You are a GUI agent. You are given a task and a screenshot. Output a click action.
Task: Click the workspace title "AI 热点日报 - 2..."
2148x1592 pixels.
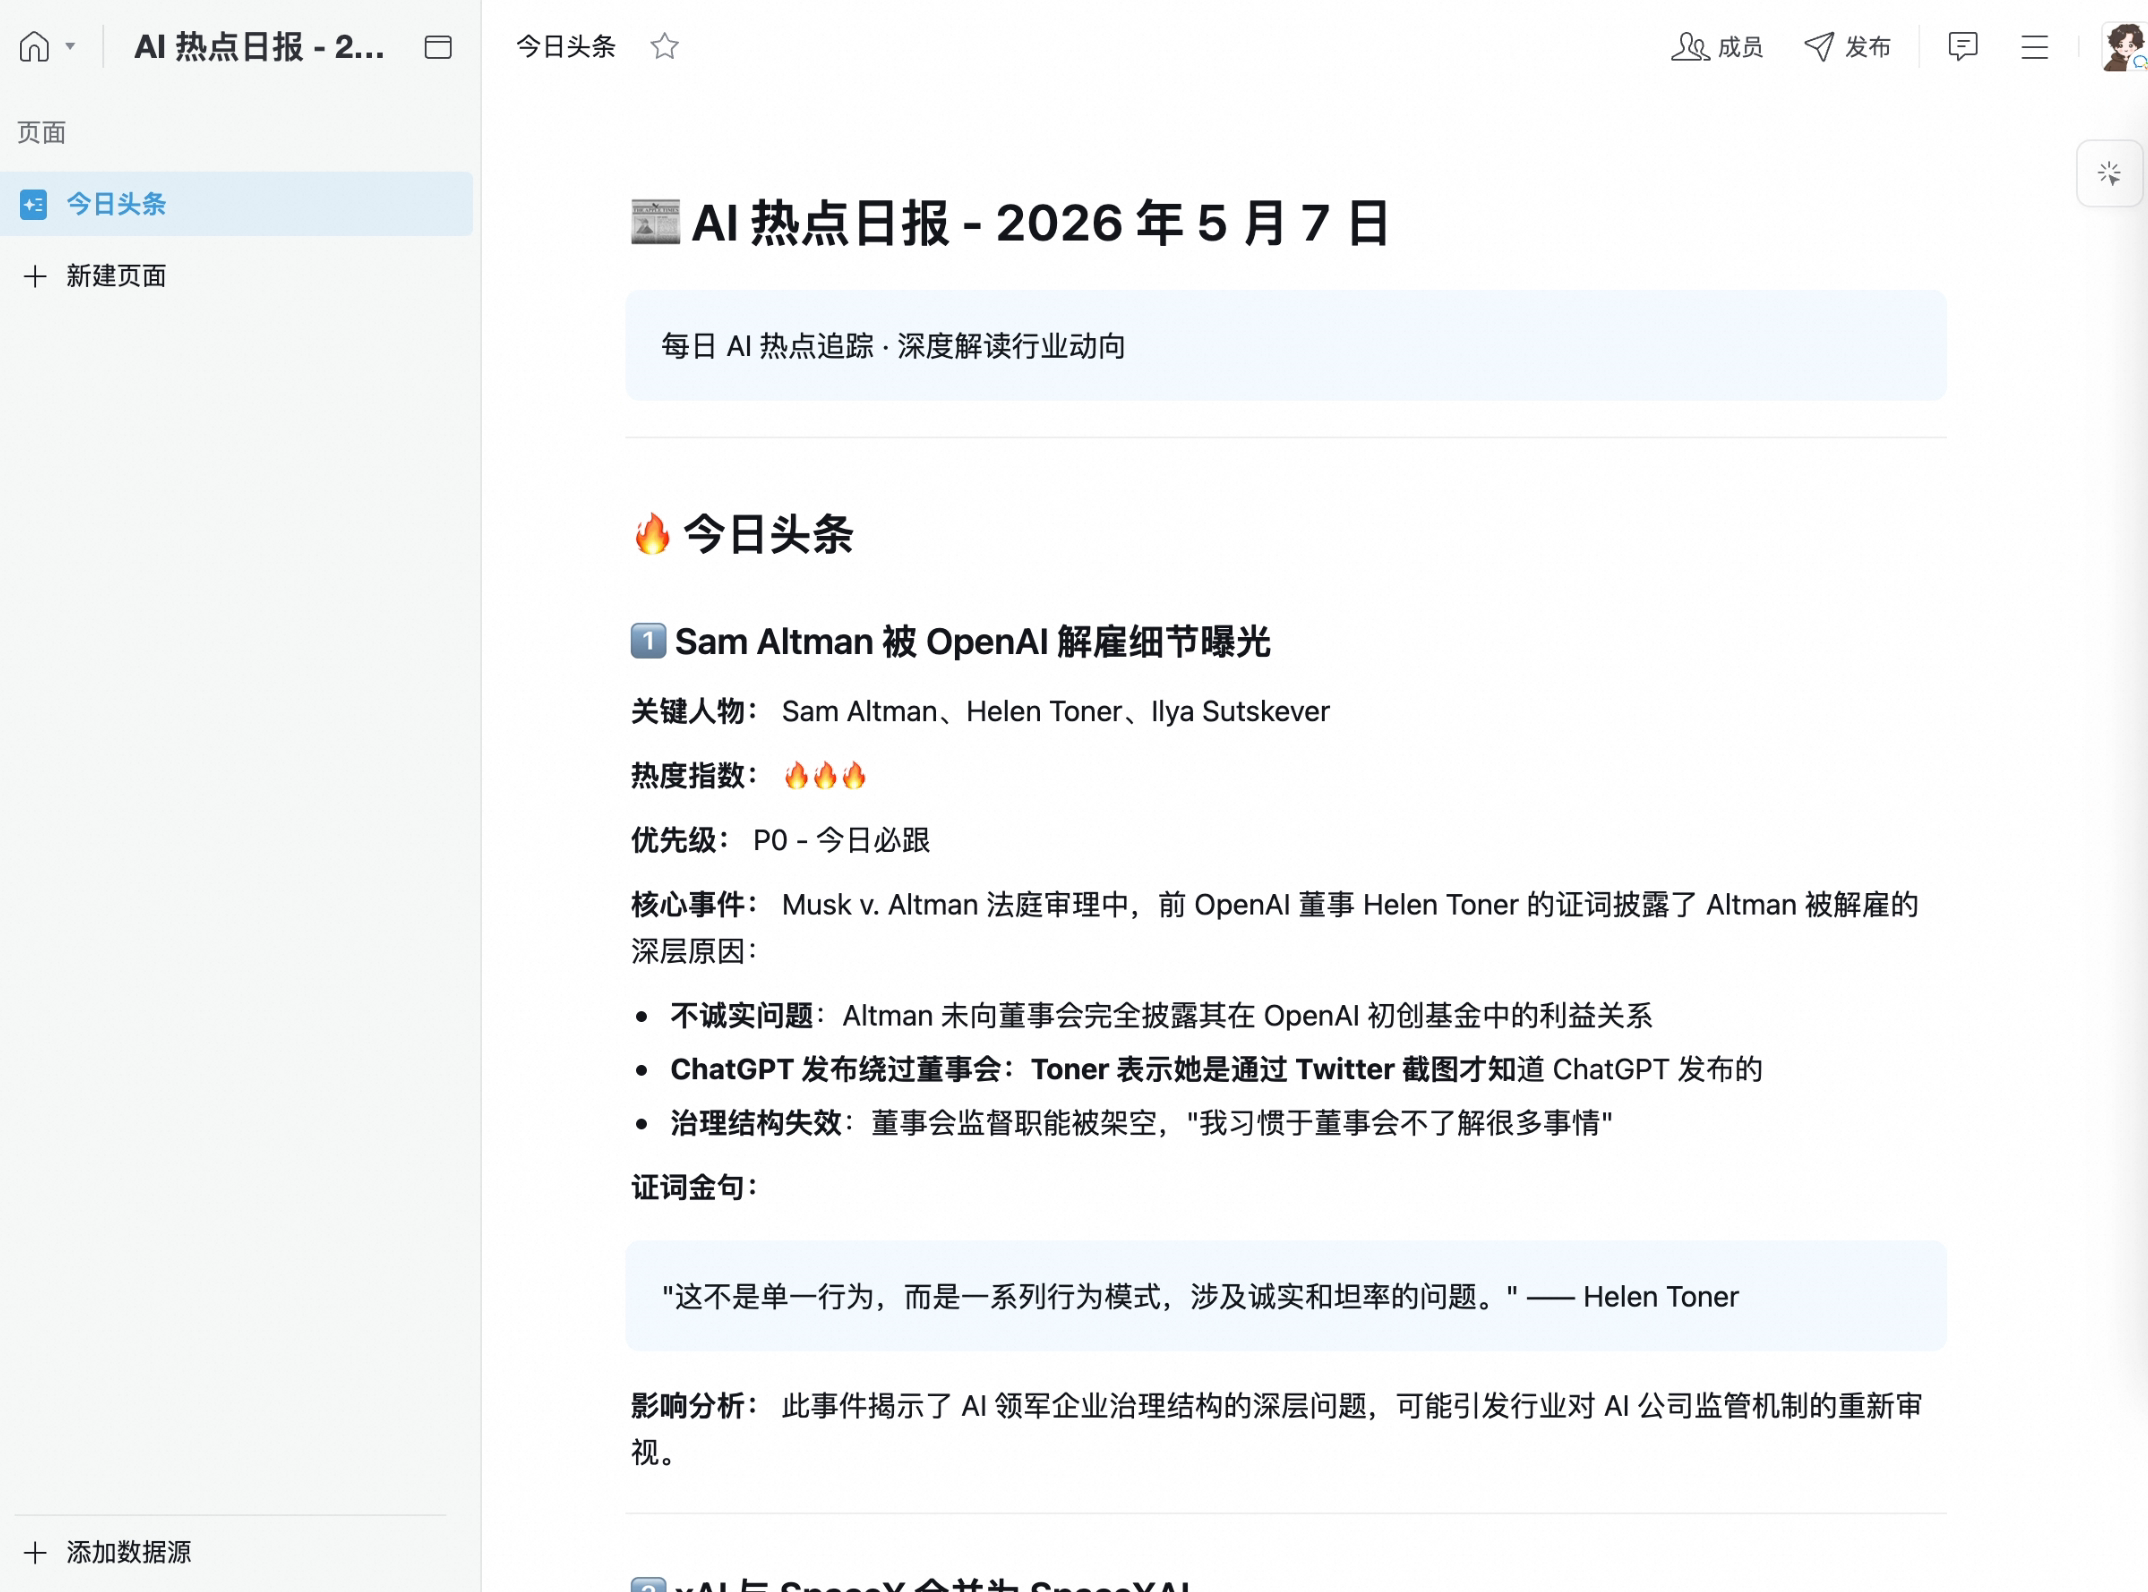(x=259, y=47)
